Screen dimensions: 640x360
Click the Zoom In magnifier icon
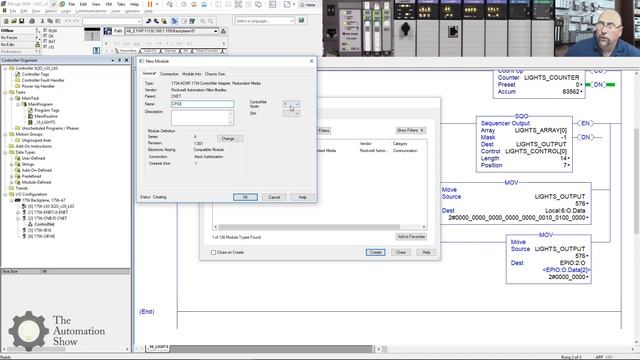coord(203,21)
